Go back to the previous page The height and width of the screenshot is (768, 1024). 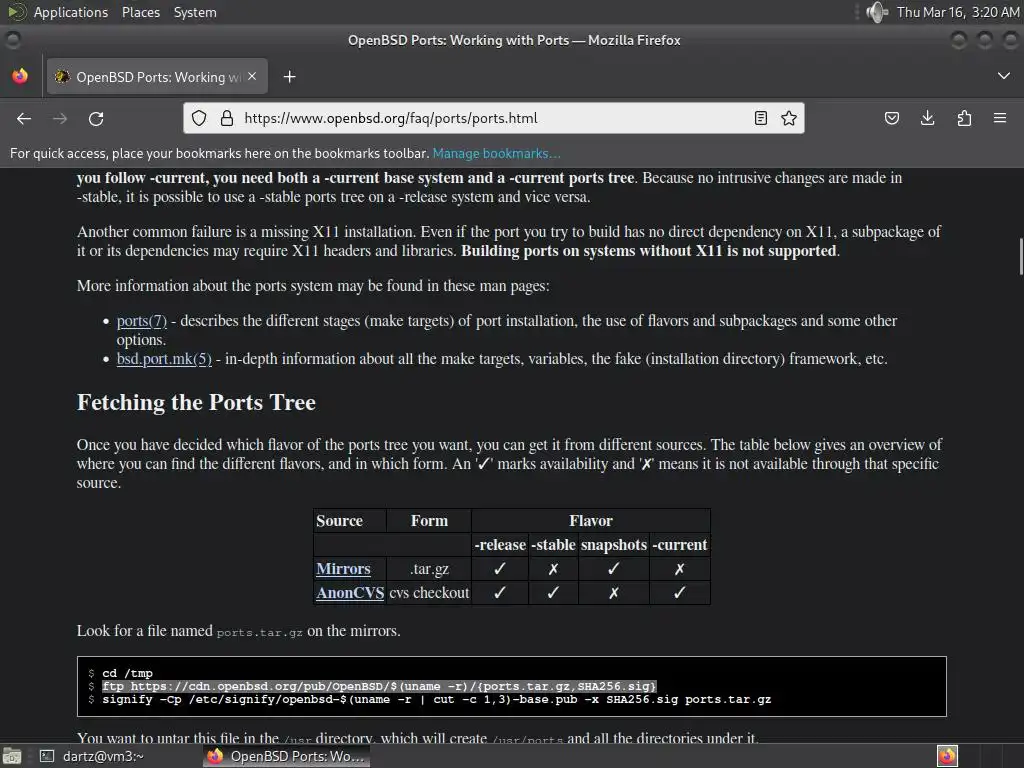pos(24,118)
